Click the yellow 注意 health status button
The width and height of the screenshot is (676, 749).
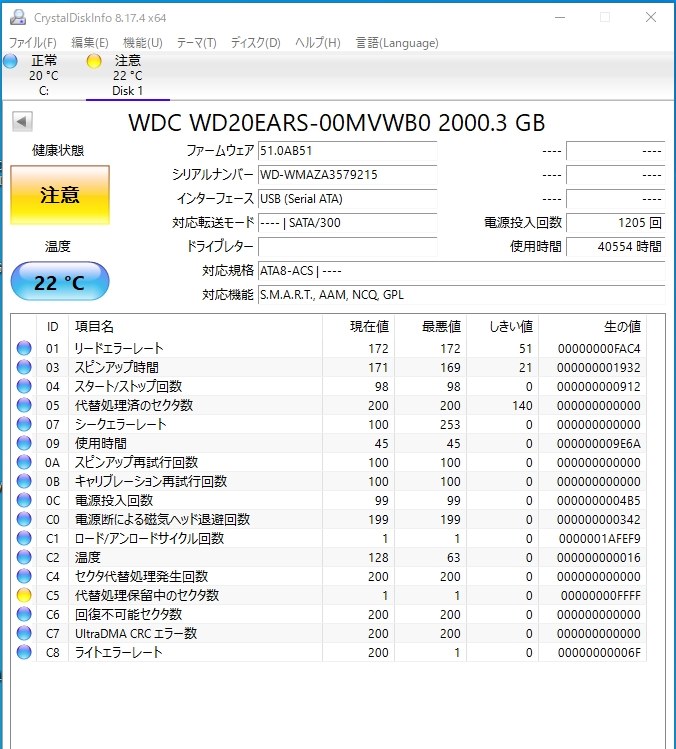[x=60, y=195]
